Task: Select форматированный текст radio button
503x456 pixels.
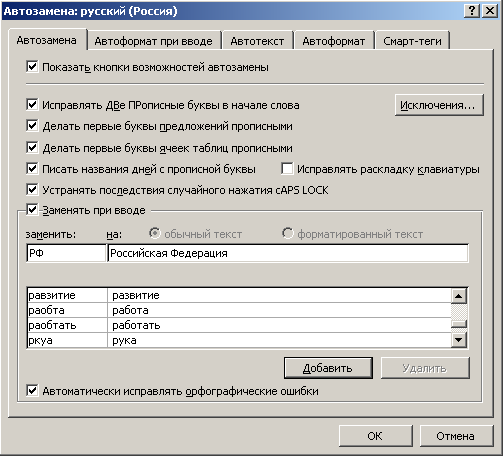Action: pyautogui.click(x=288, y=233)
